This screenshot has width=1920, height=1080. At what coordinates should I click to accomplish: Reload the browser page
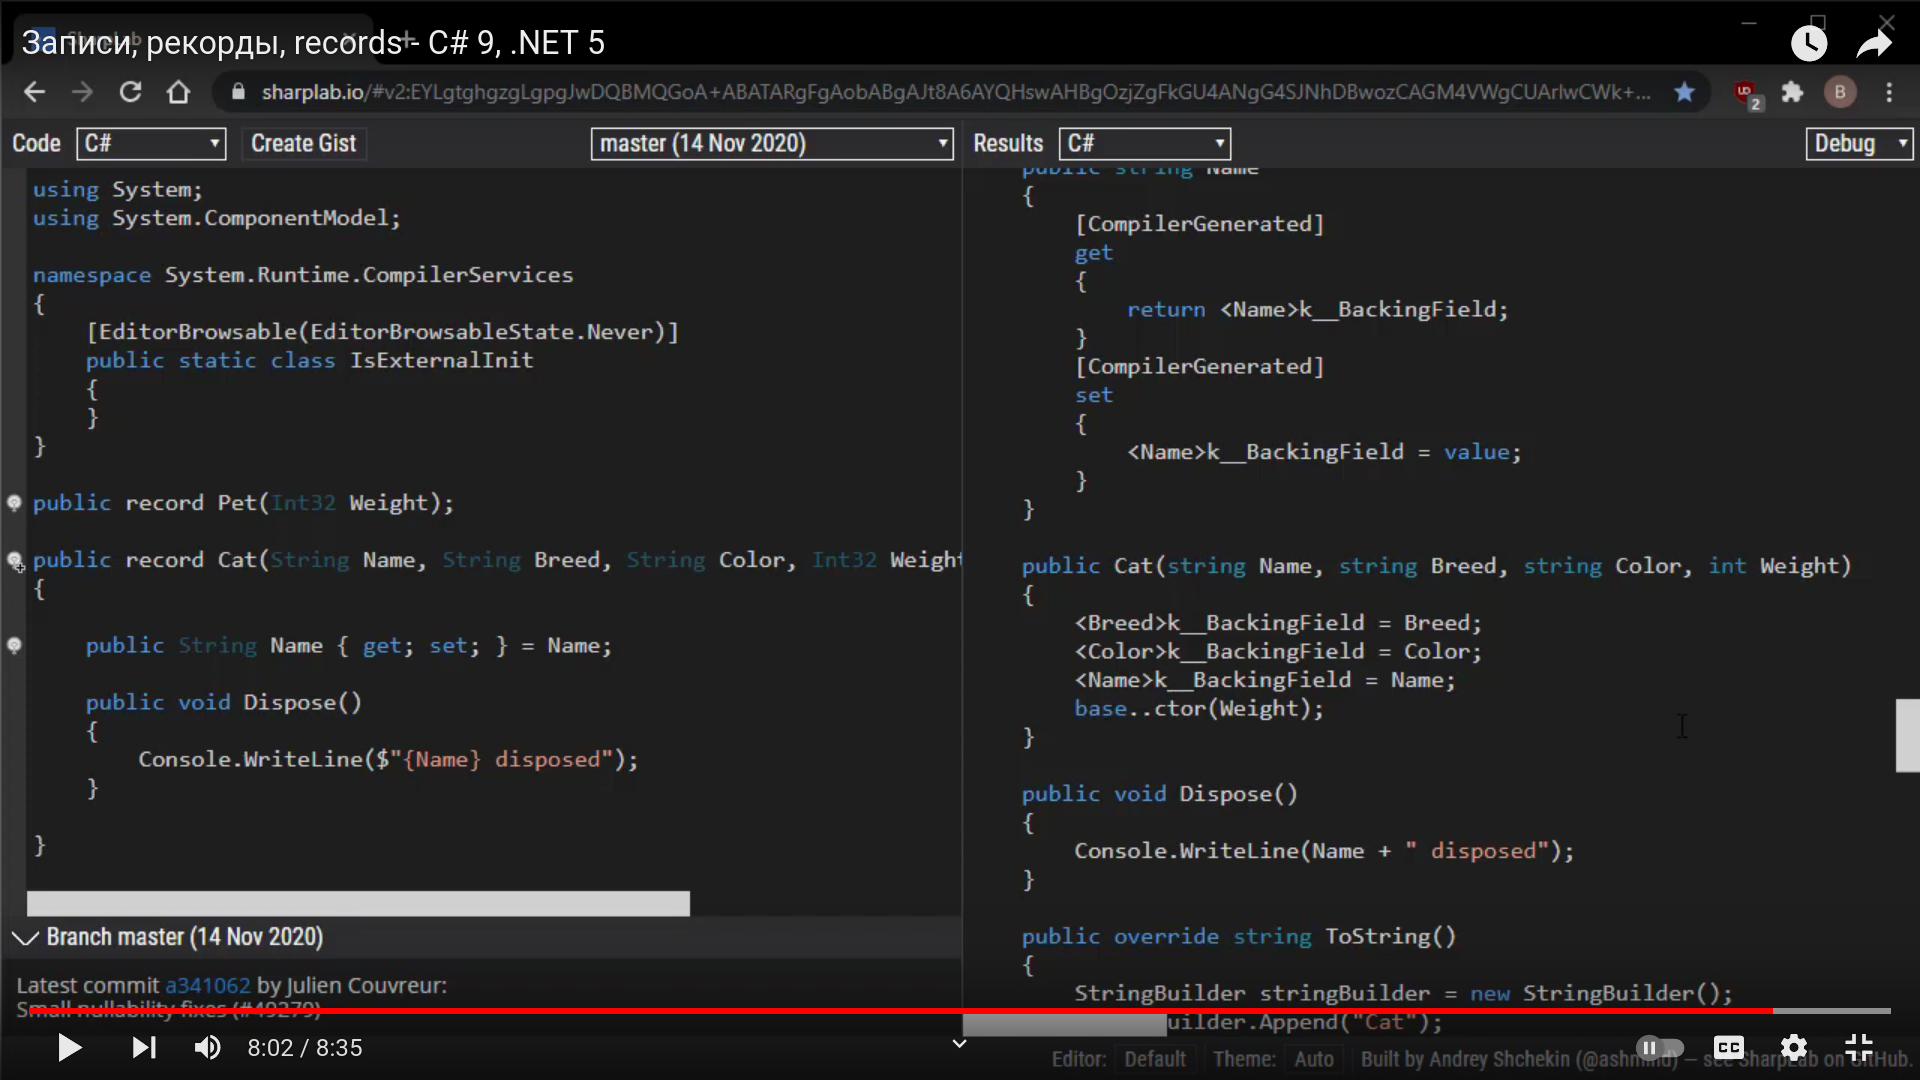(130, 92)
